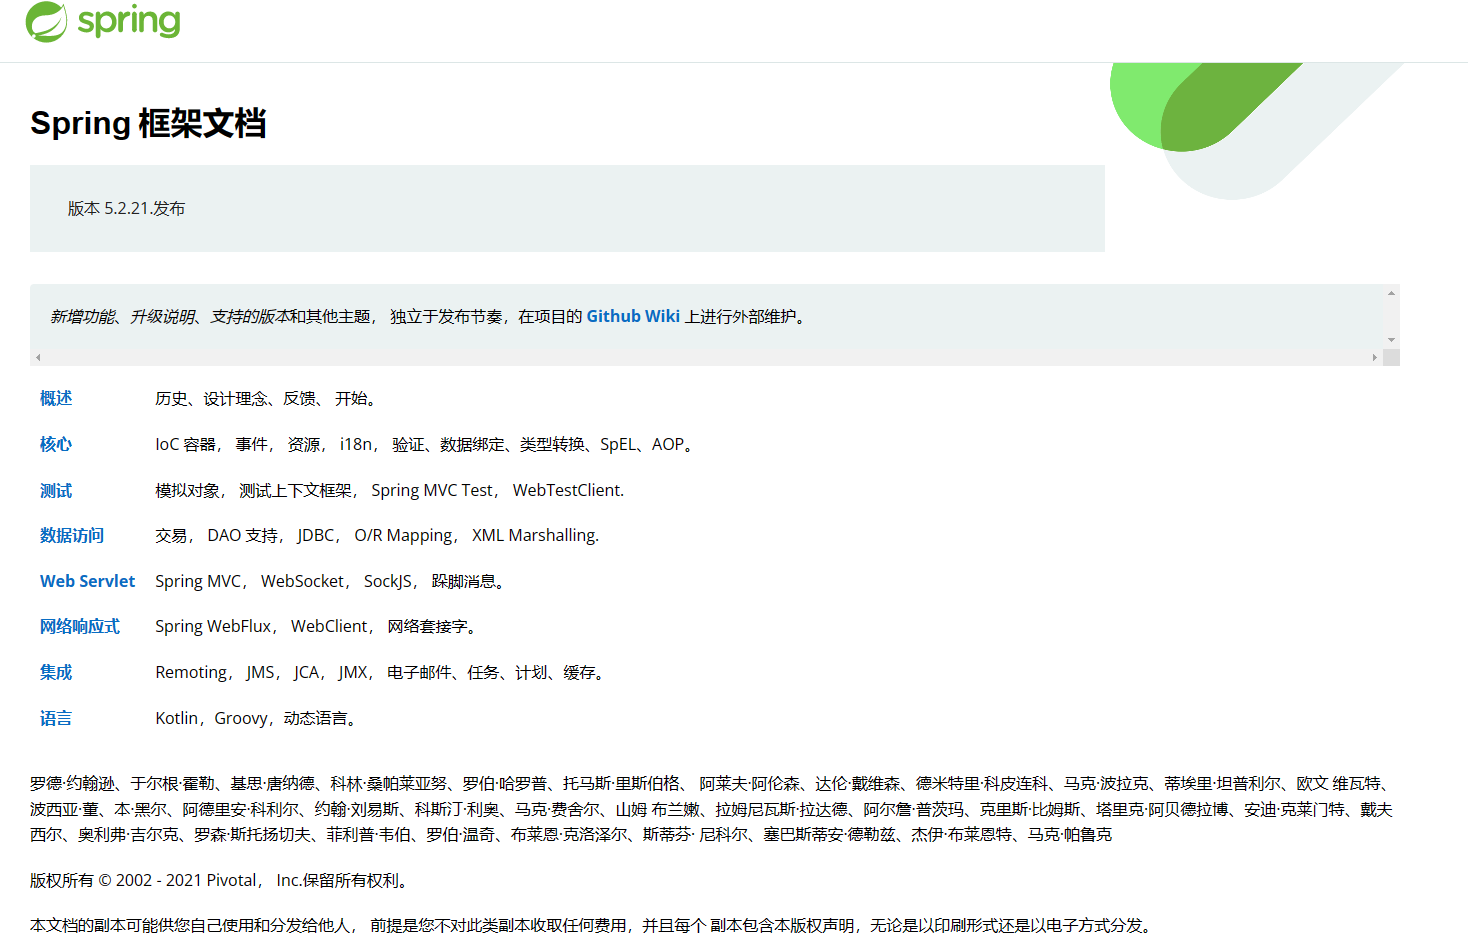Open the Web Servlet section link
The image size is (1468, 943).
tap(87, 581)
